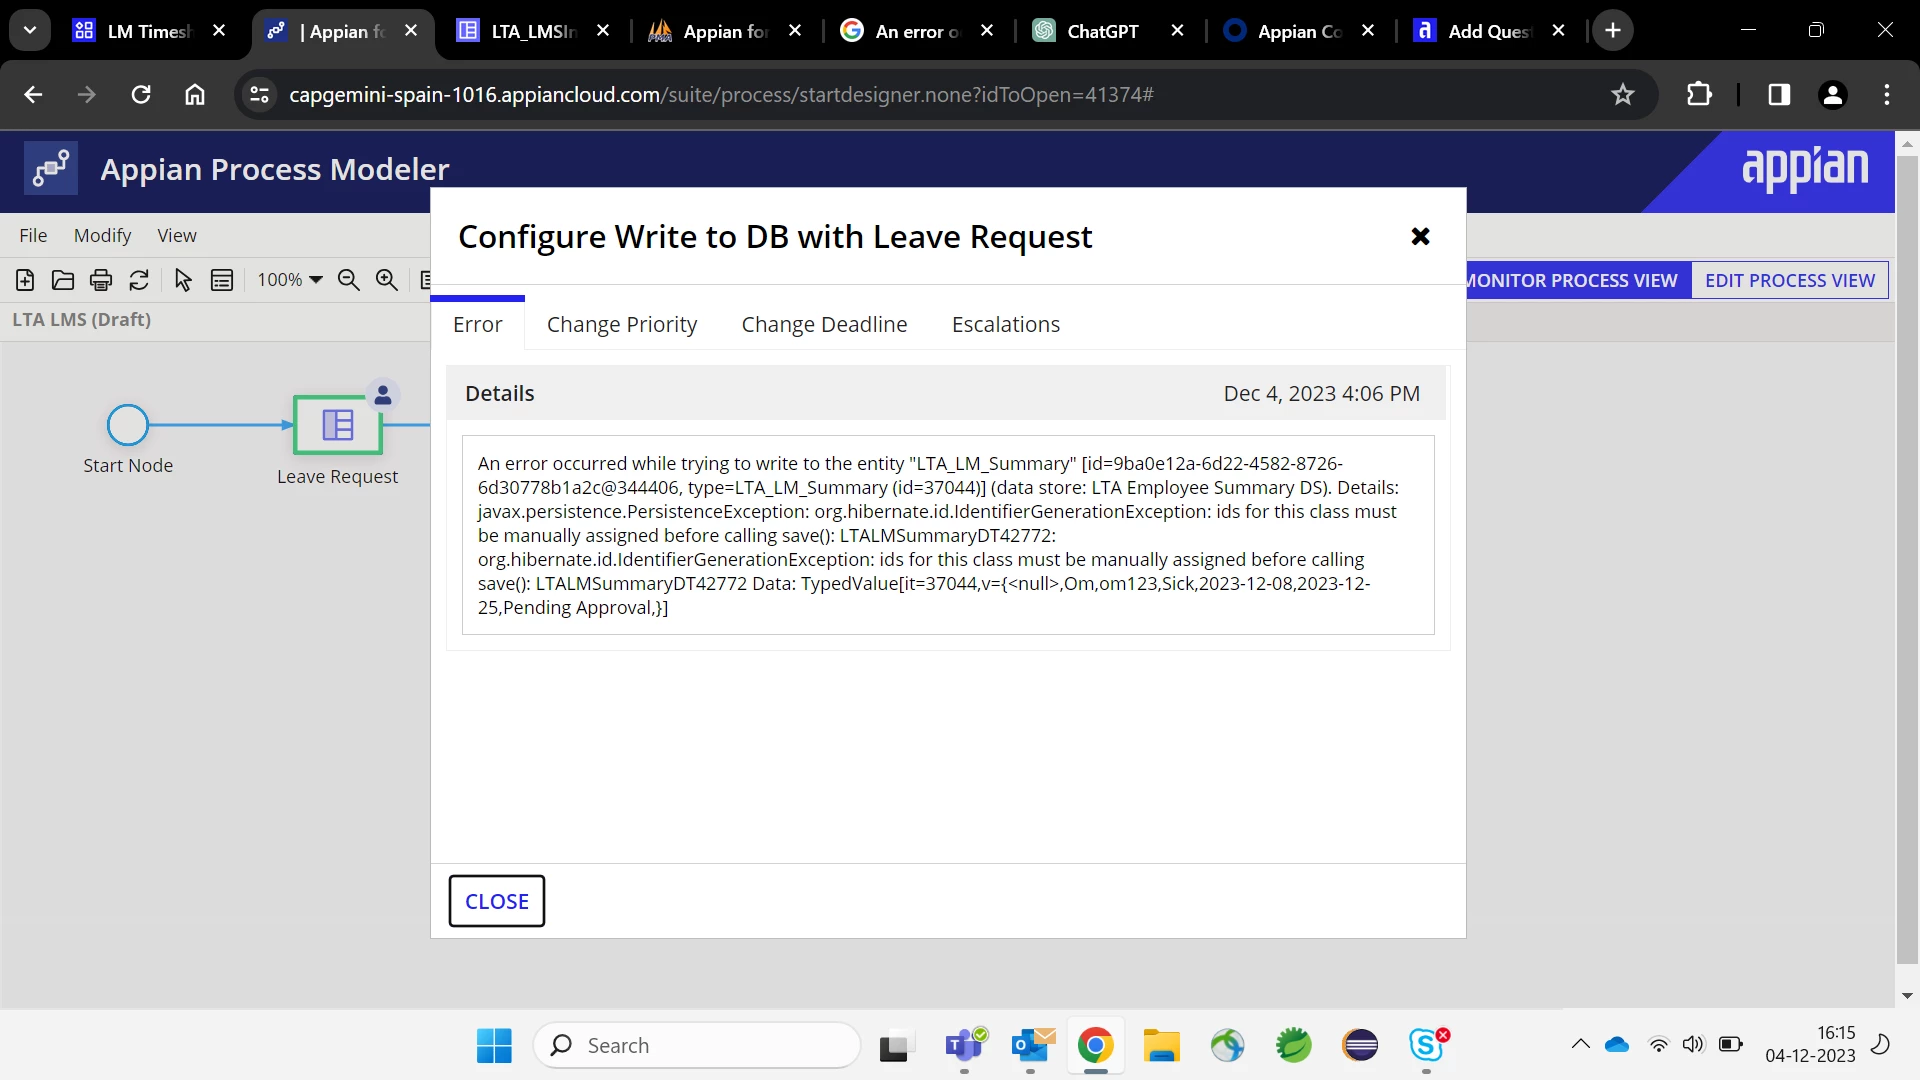Click the user assignment badge on Leave Request
The width and height of the screenshot is (1920, 1080).
(383, 396)
